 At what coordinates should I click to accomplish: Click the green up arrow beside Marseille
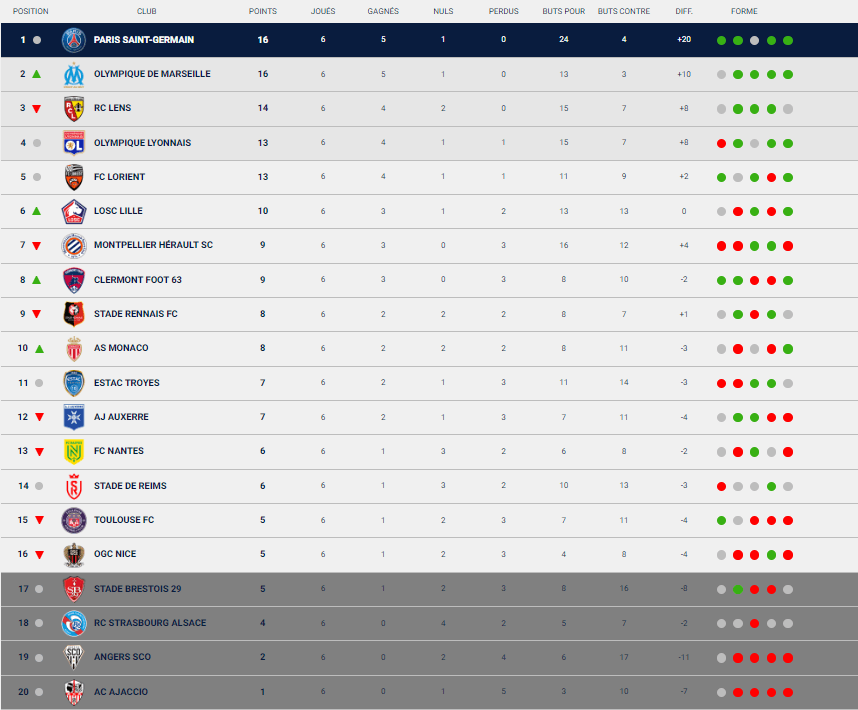coord(37,74)
